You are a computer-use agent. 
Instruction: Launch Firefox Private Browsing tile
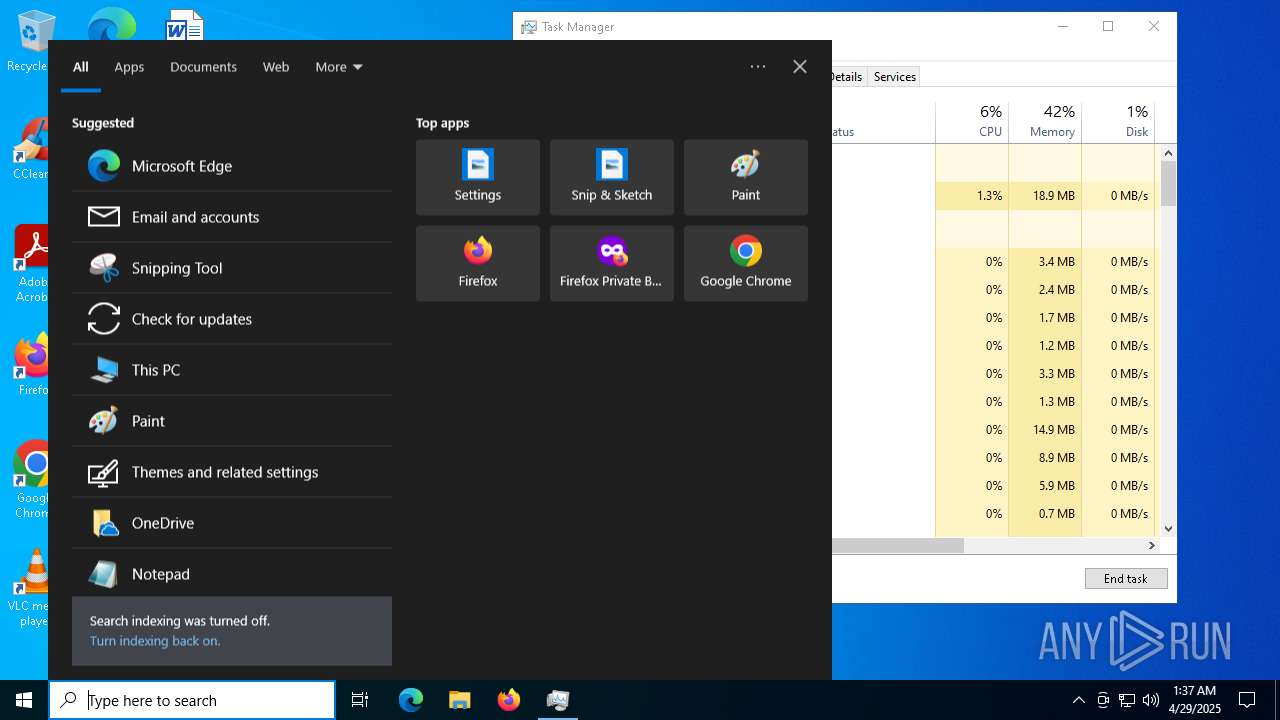coord(612,263)
